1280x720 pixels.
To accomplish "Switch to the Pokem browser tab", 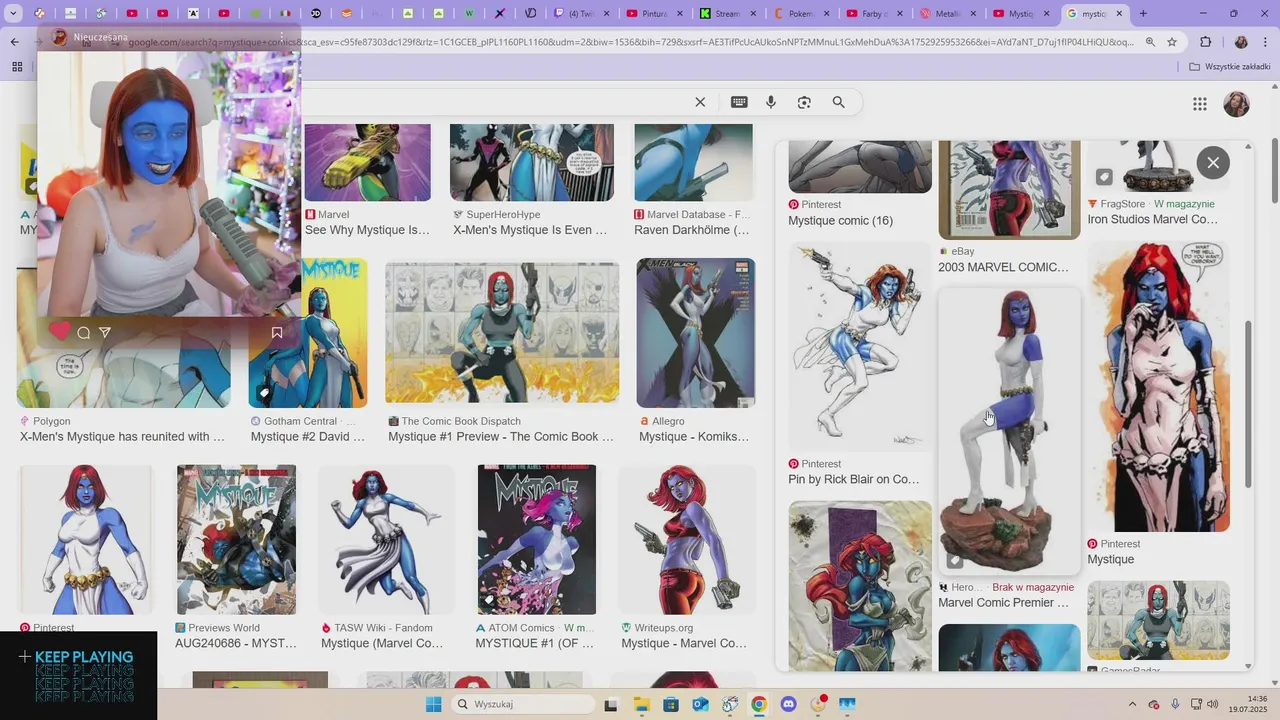I will 801,14.
